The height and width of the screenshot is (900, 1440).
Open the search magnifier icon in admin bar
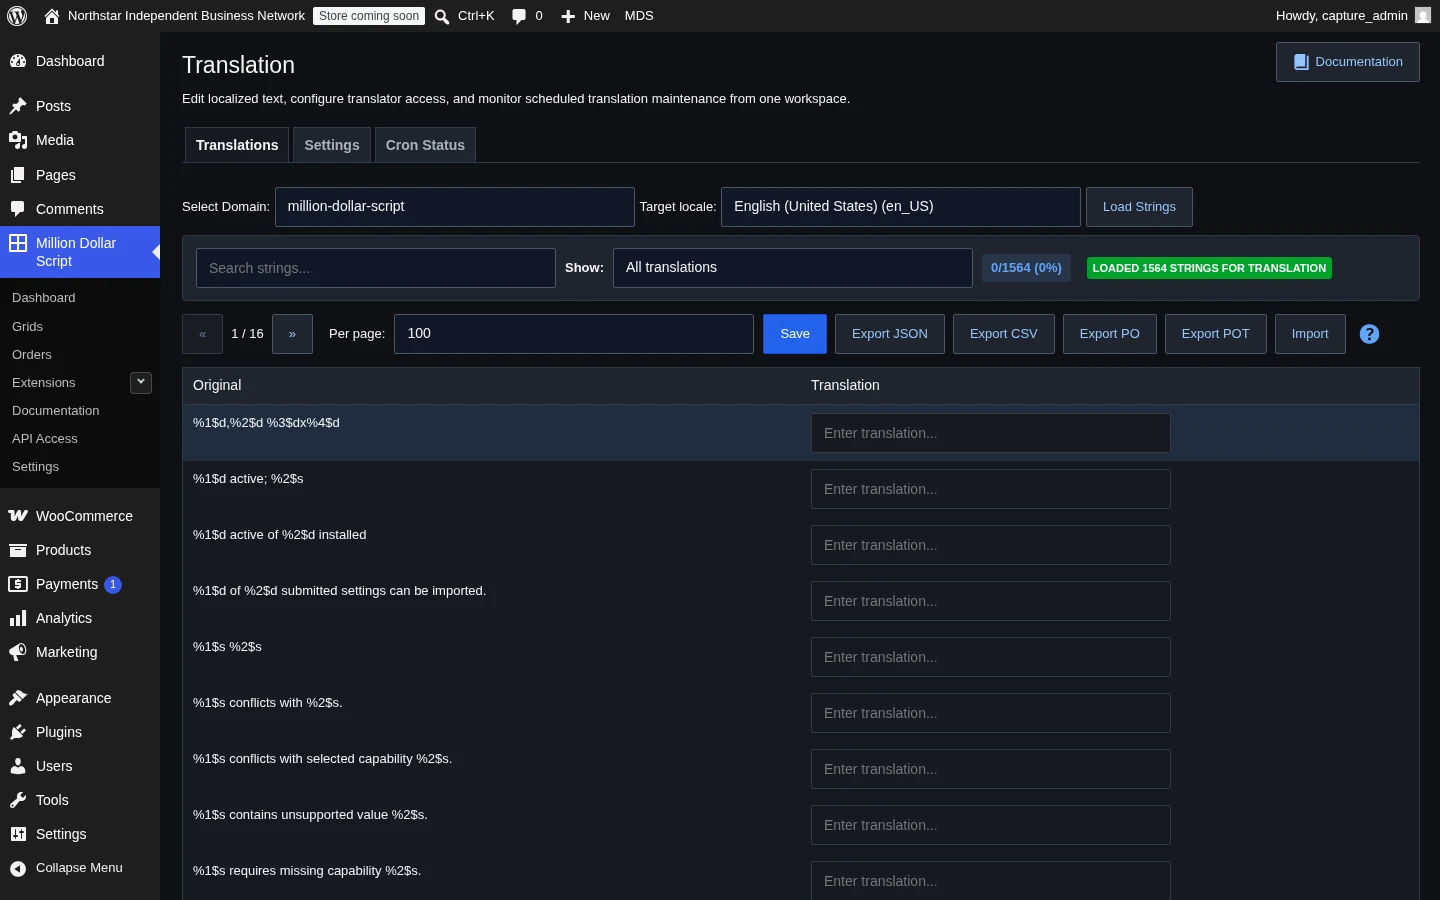pyautogui.click(x=442, y=16)
